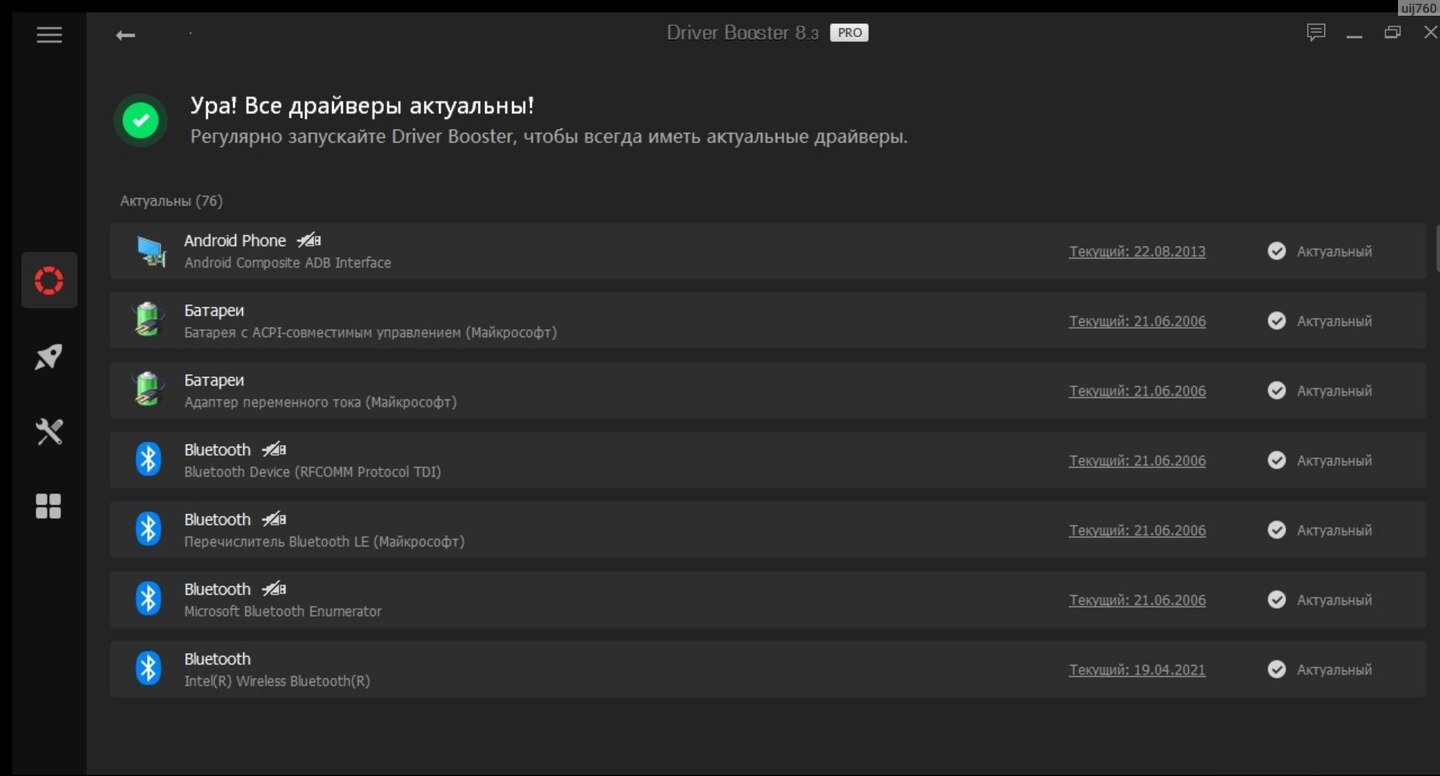The width and height of the screenshot is (1440, 776).
Task: Click badge icon beside Bluetooth LE entry
Action: [274, 519]
